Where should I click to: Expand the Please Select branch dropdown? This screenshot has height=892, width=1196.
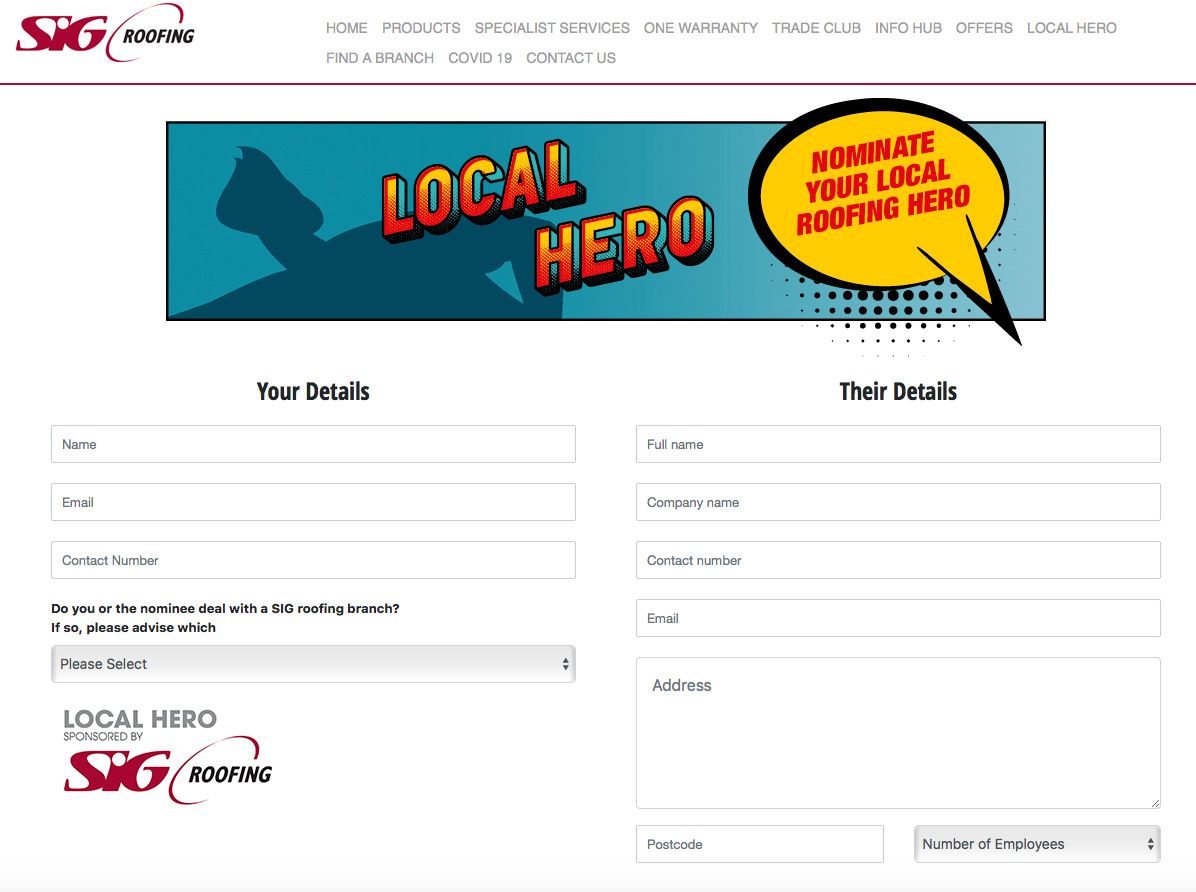click(313, 664)
